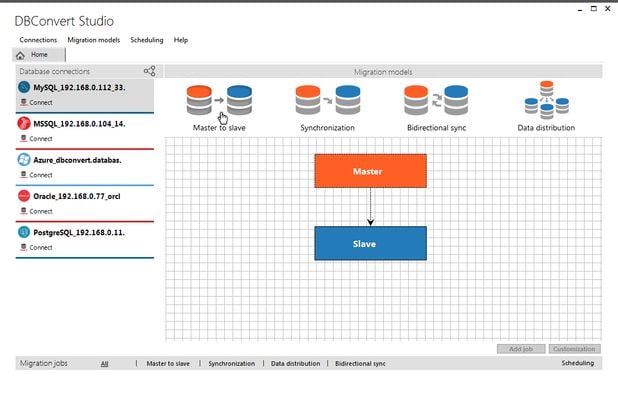Image resolution: width=618 pixels, height=394 pixels.
Task: Pick the Bidirectional sync model icon
Action: pos(436,100)
